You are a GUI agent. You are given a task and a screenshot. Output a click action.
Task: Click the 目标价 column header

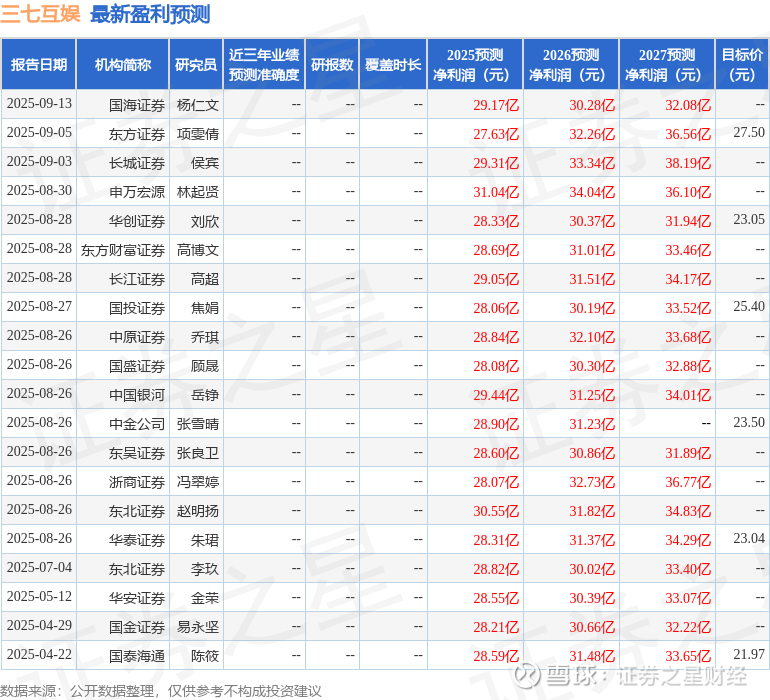[x=742, y=64]
